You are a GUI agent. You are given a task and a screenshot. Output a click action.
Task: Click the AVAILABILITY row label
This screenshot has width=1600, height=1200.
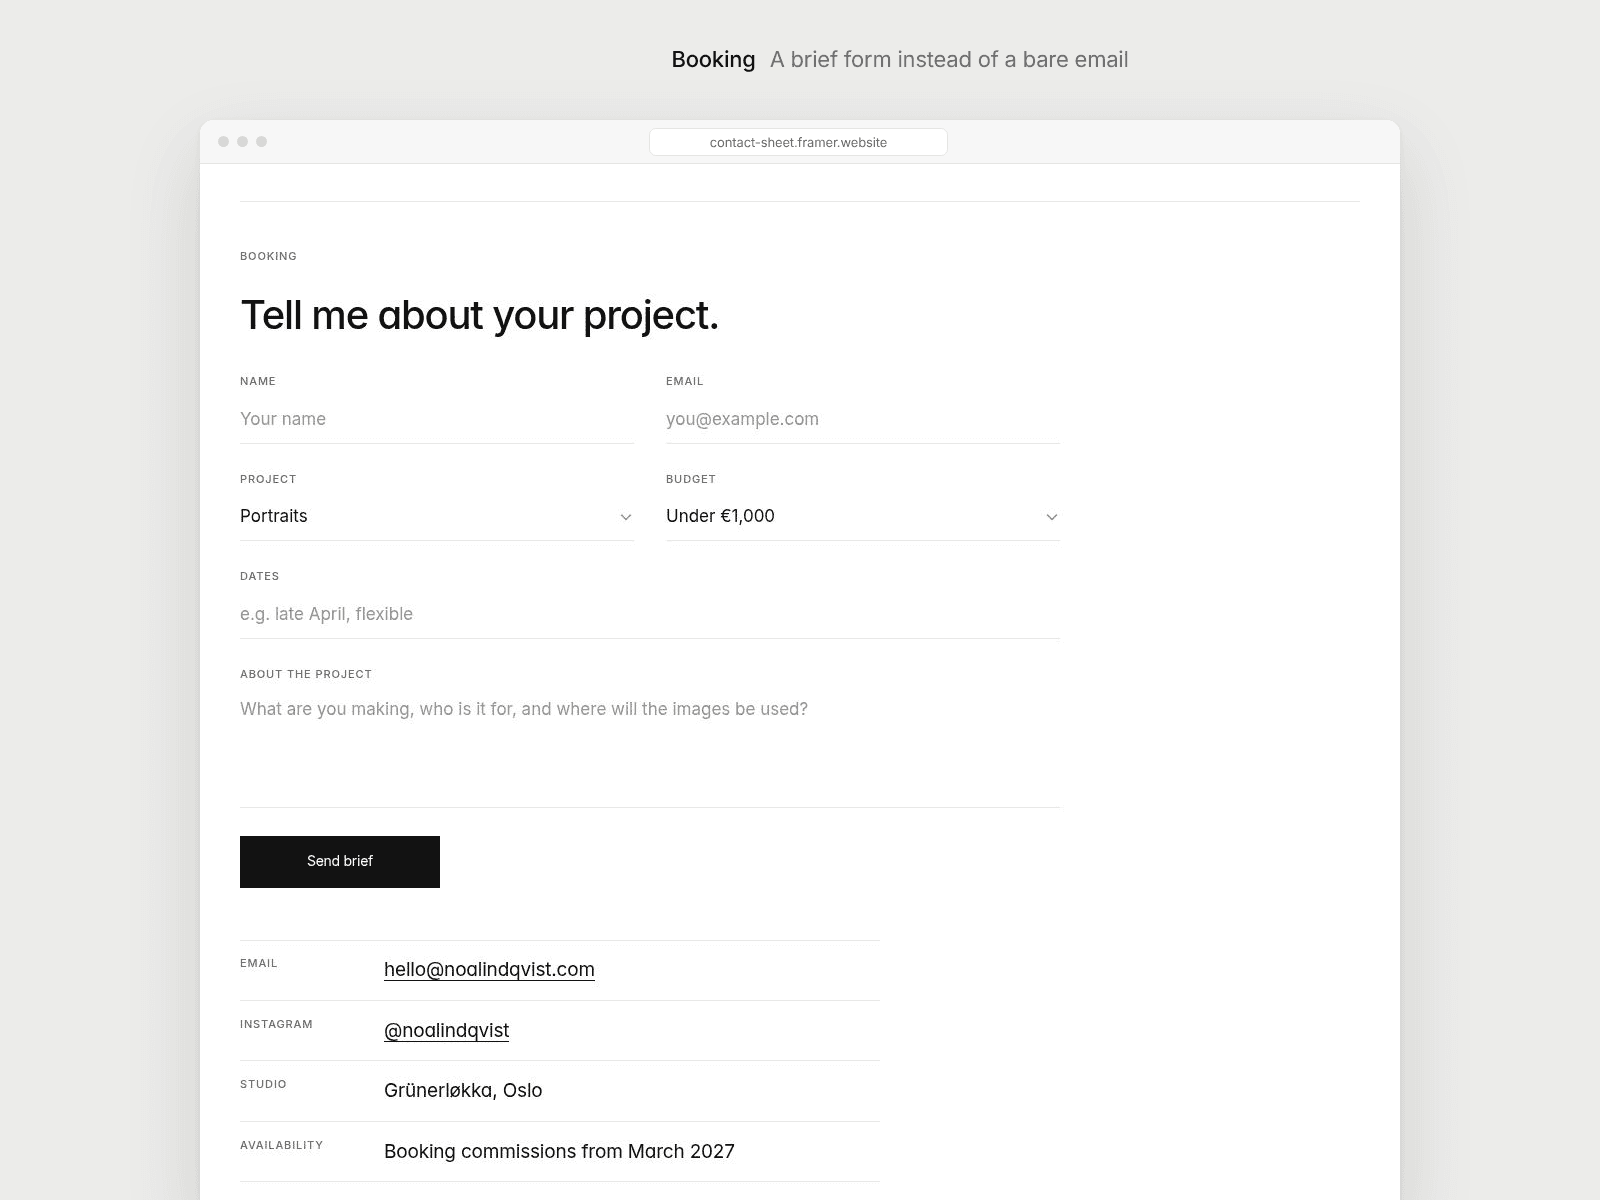pyautogui.click(x=281, y=1145)
